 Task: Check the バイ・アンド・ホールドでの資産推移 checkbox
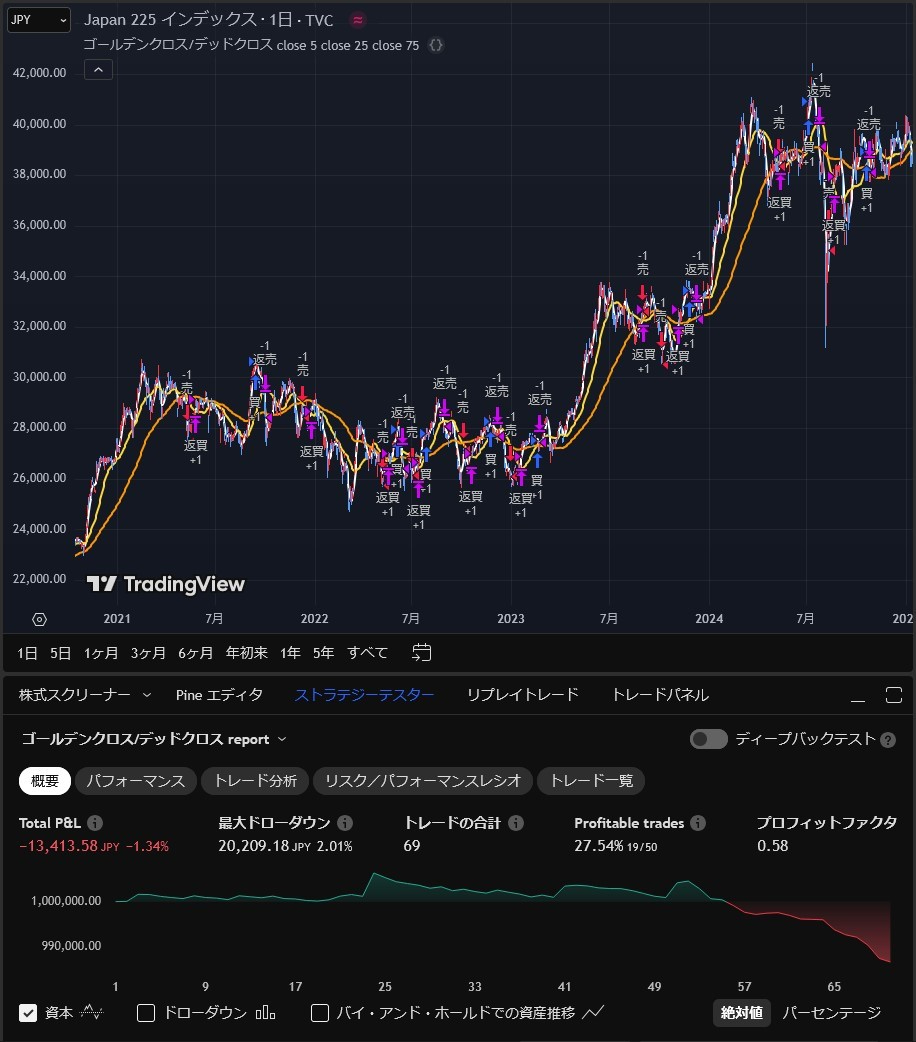[320, 1013]
